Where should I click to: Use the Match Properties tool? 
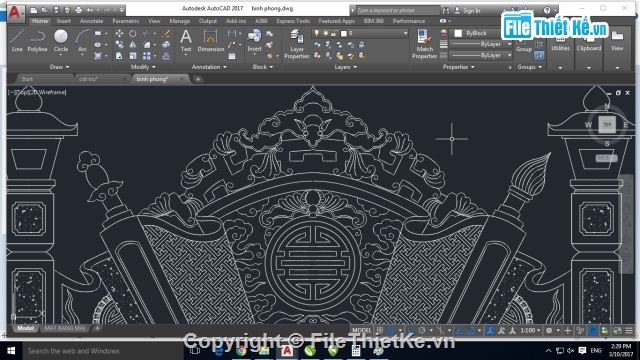(x=424, y=44)
